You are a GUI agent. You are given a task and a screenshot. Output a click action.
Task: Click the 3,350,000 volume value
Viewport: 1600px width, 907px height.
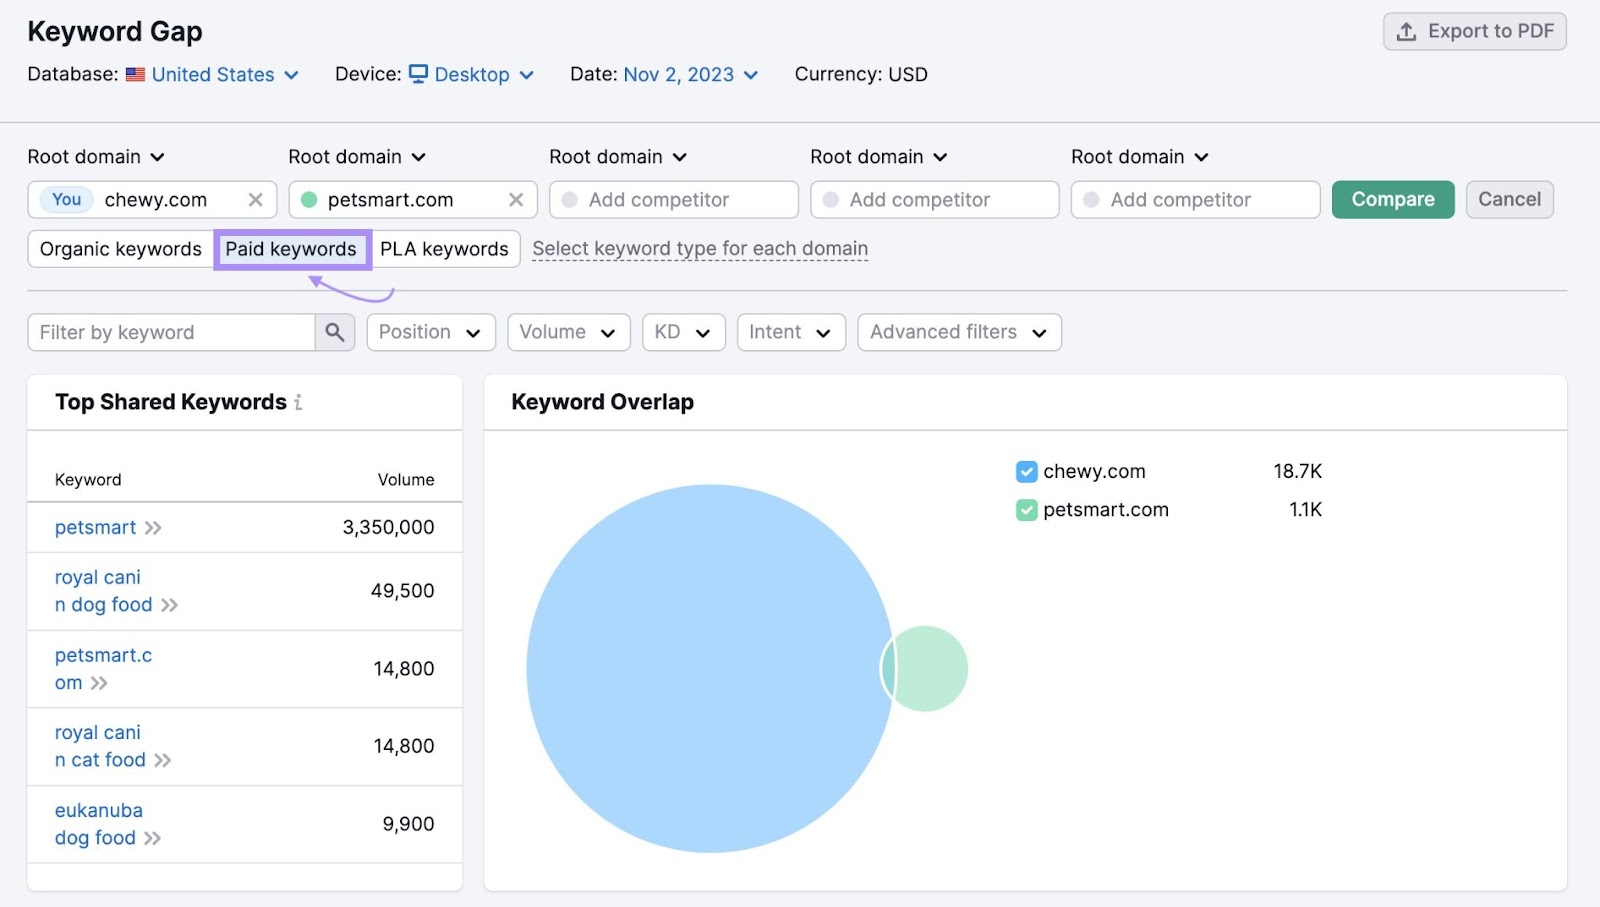[x=388, y=528]
